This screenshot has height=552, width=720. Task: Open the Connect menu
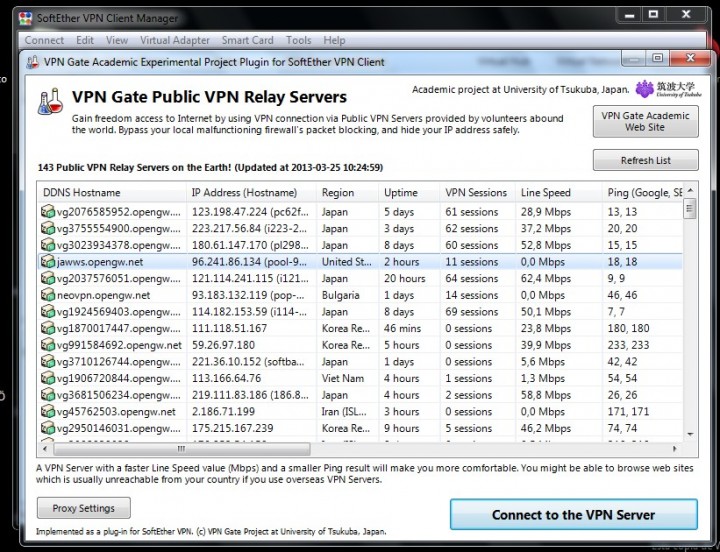pyautogui.click(x=44, y=40)
